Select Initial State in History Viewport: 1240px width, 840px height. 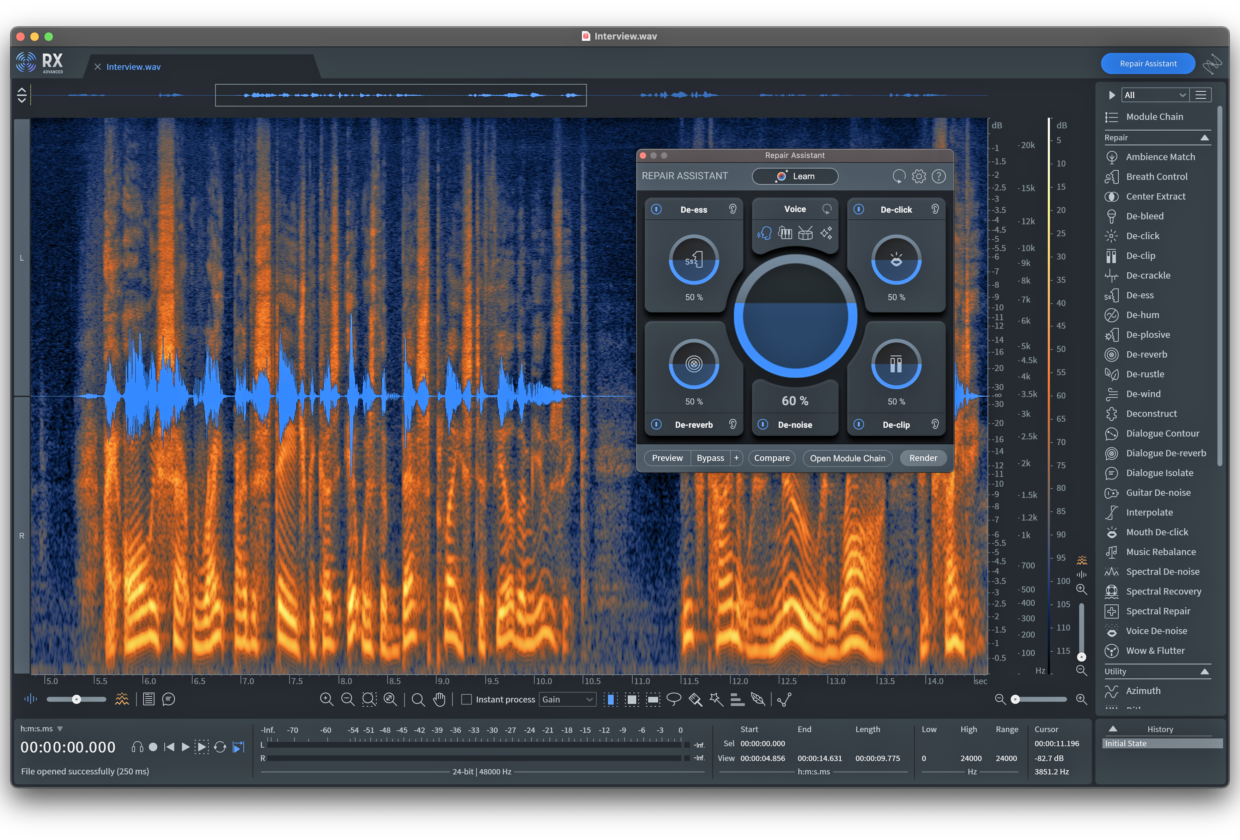point(1162,744)
